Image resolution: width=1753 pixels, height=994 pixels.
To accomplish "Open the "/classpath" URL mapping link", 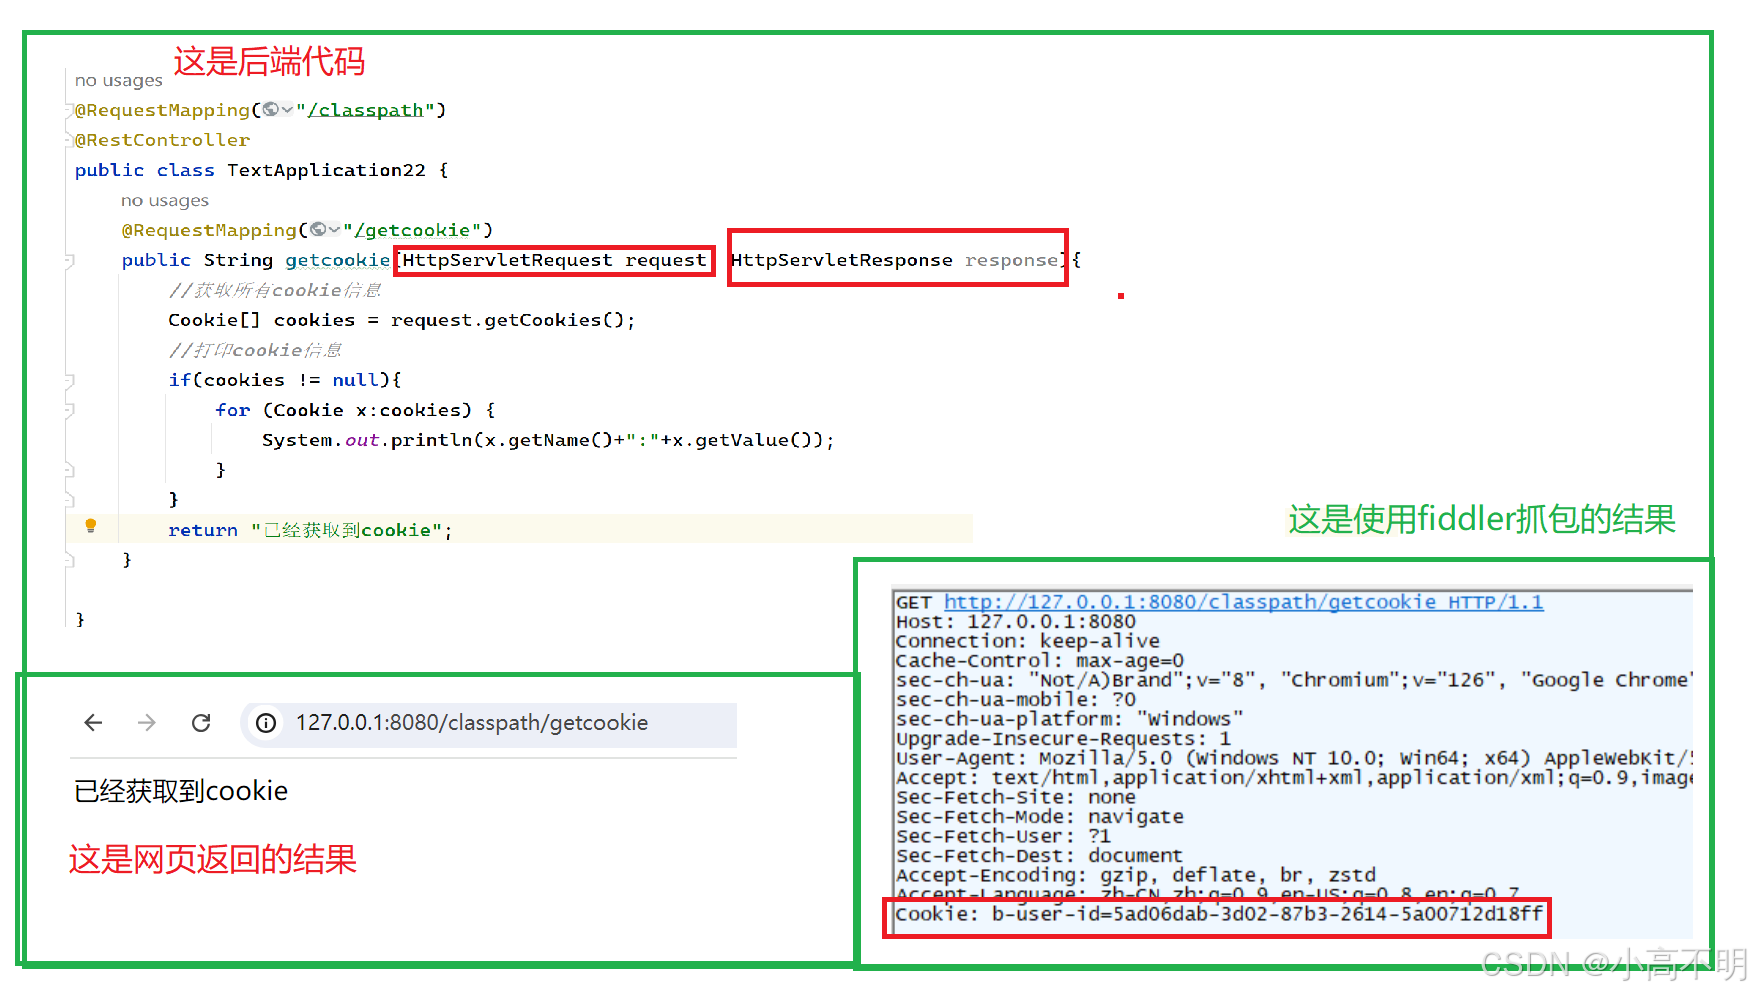I will [x=366, y=110].
